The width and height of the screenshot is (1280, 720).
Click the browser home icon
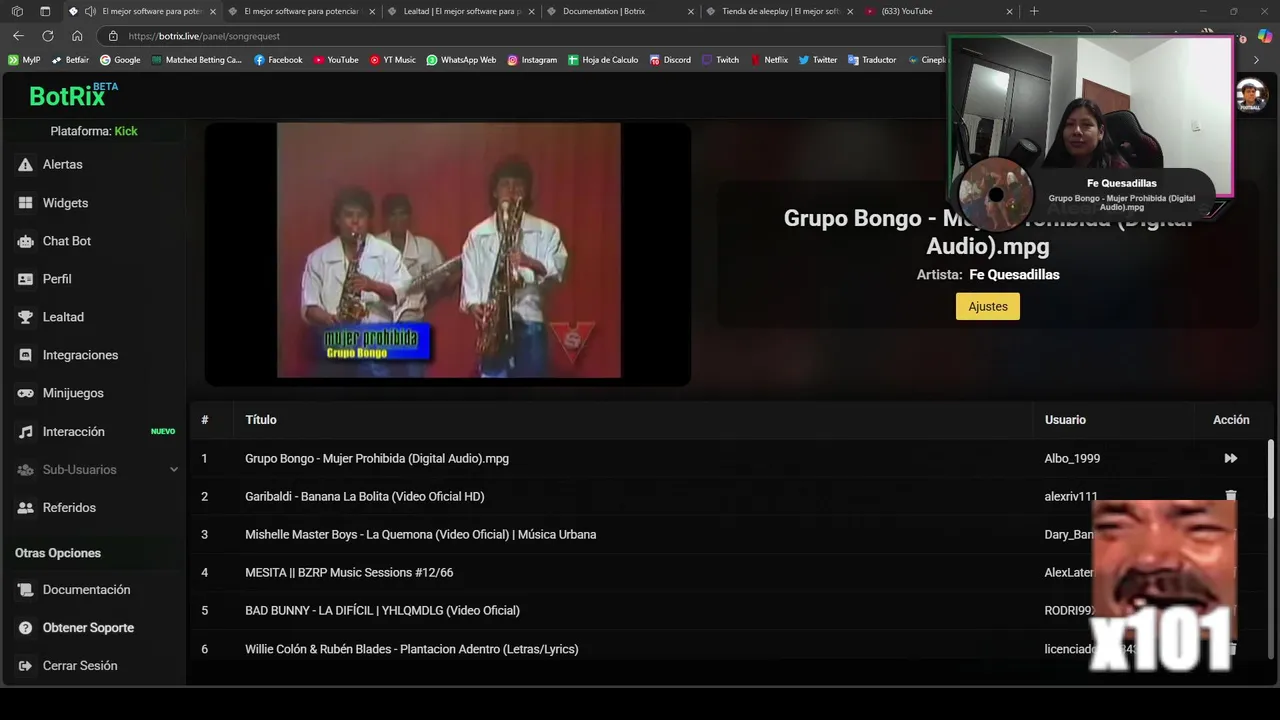pyautogui.click(x=77, y=36)
